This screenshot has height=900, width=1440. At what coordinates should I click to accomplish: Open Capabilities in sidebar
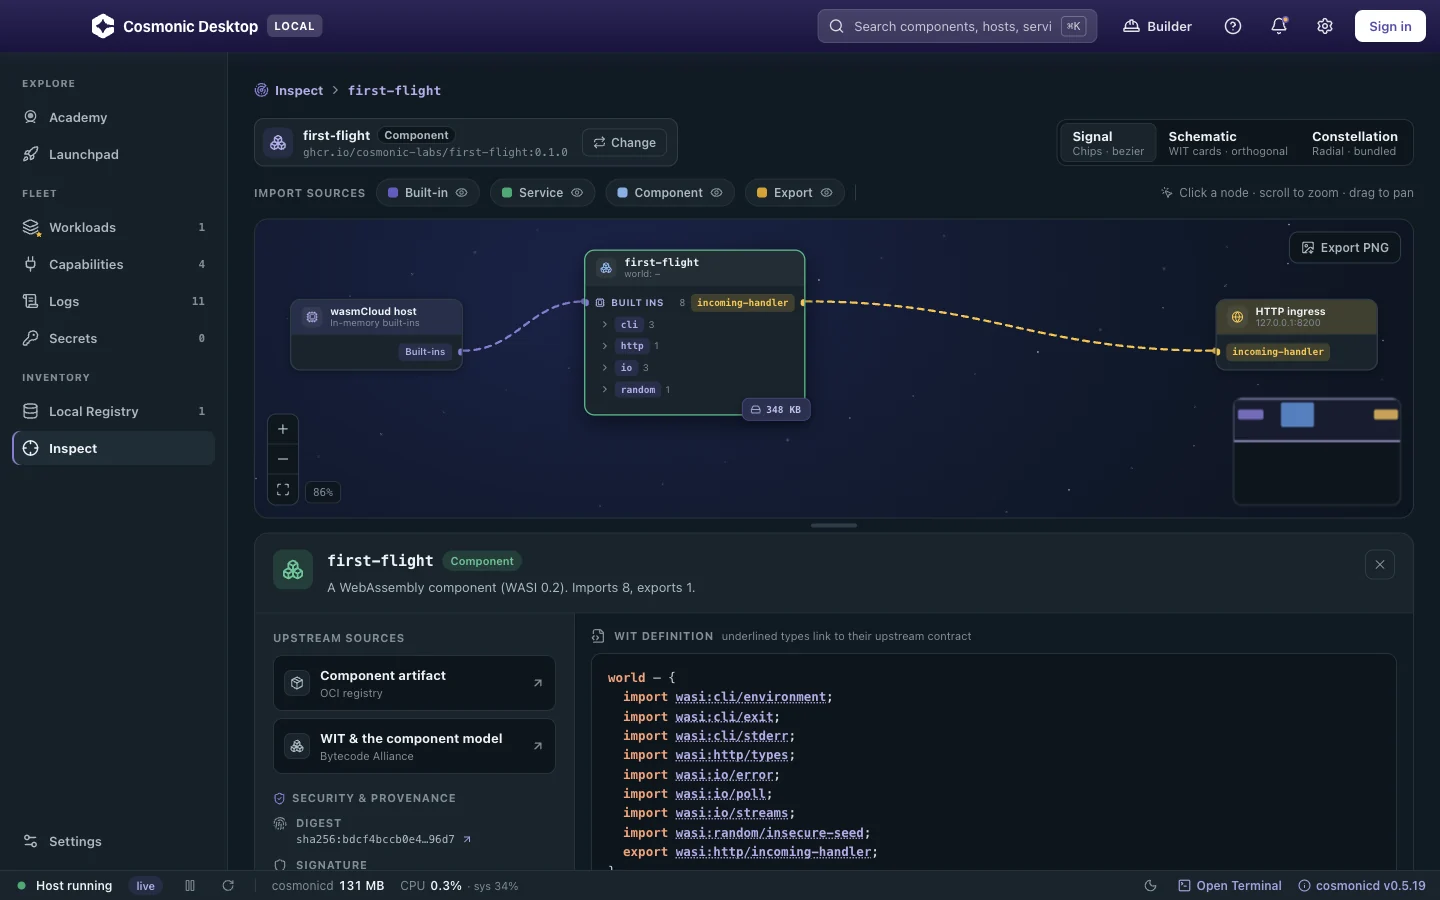113,265
